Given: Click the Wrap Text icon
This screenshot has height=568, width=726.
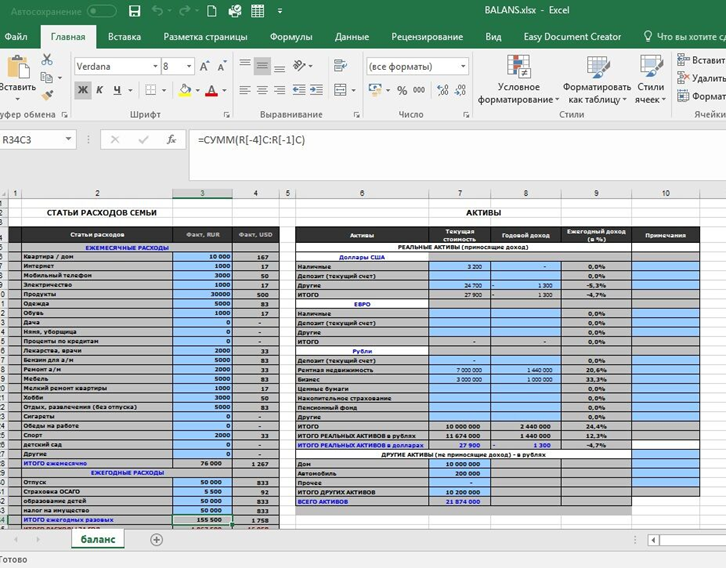Looking at the screenshot, I should click(340, 66).
